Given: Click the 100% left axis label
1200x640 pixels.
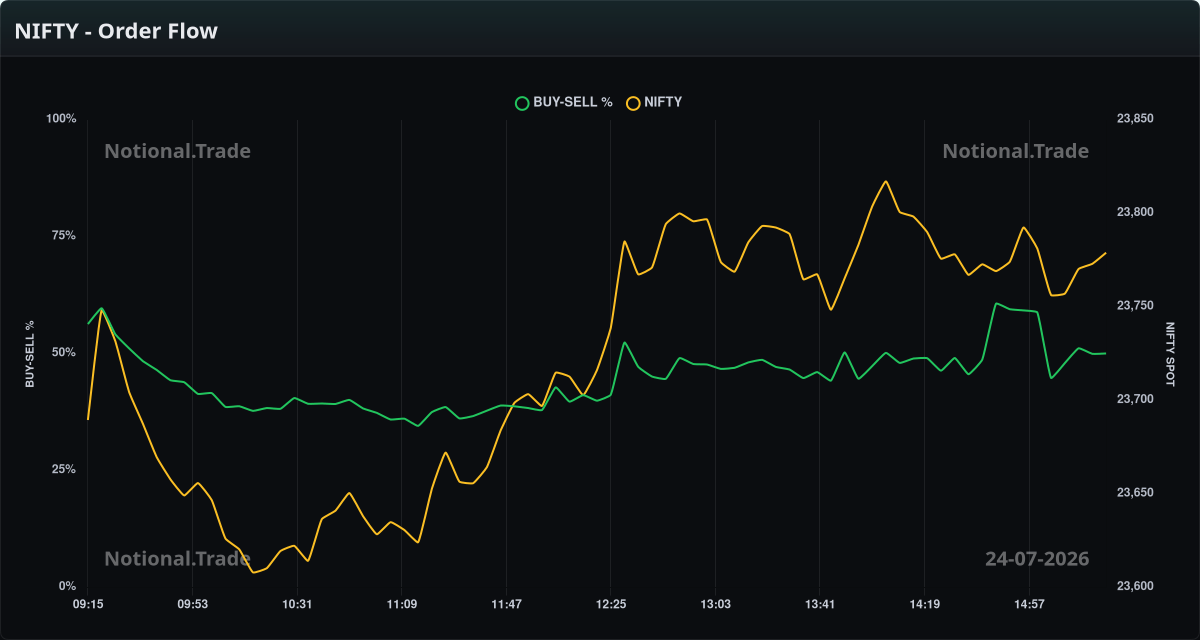Looking at the screenshot, I should (62, 119).
